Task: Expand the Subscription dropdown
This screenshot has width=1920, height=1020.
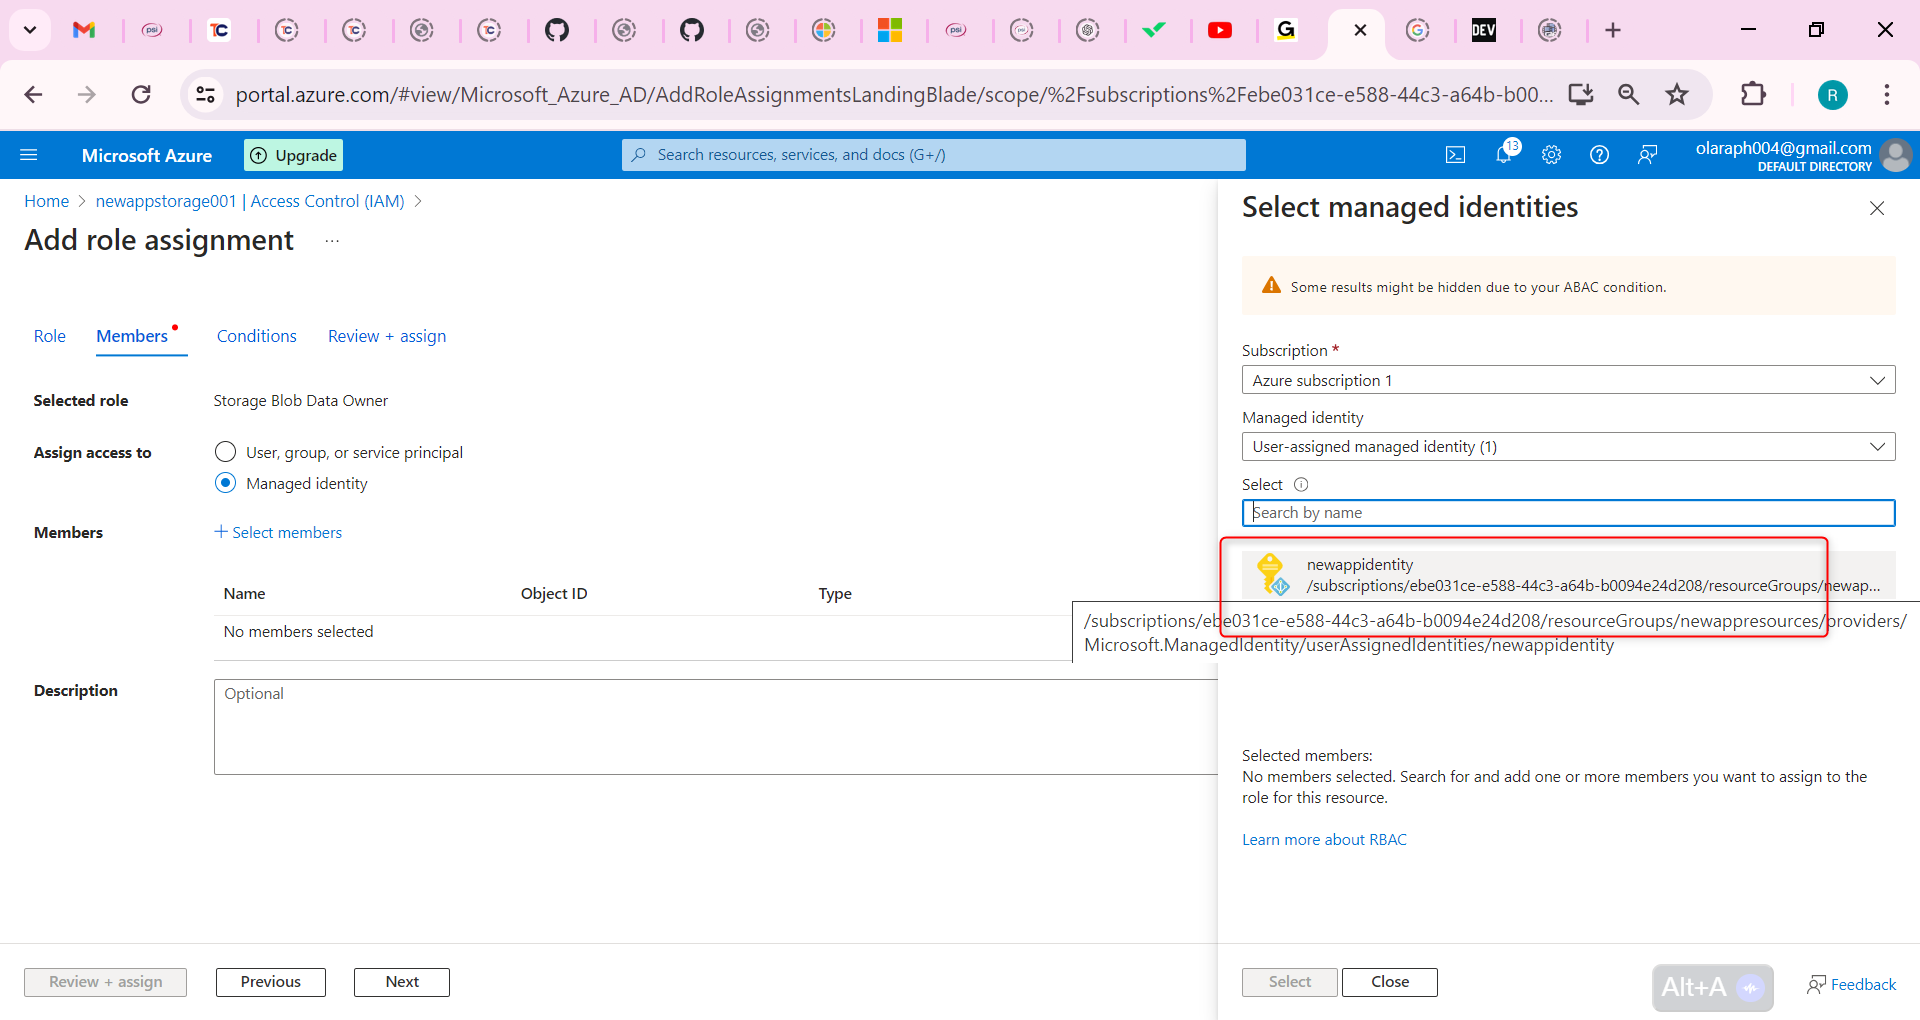Action: (1568, 380)
